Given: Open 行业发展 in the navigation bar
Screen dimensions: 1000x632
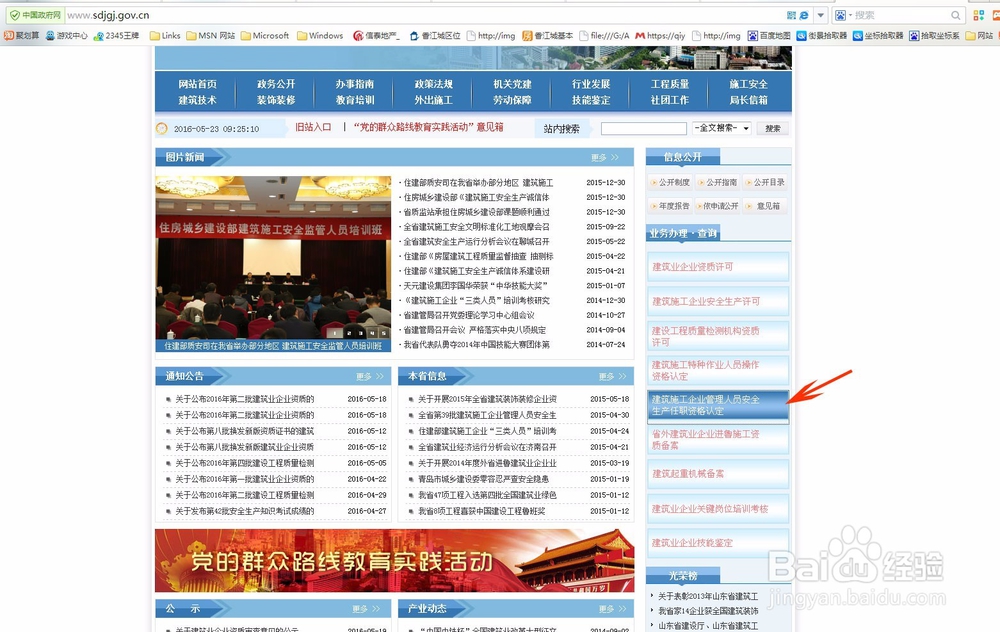Looking at the screenshot, I should click(x=591, y=84).
